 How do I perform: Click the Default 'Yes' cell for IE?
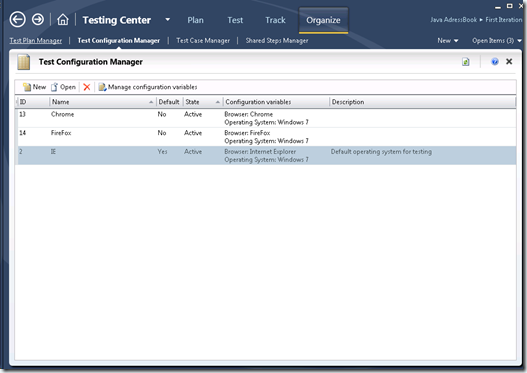click(162, 152)
